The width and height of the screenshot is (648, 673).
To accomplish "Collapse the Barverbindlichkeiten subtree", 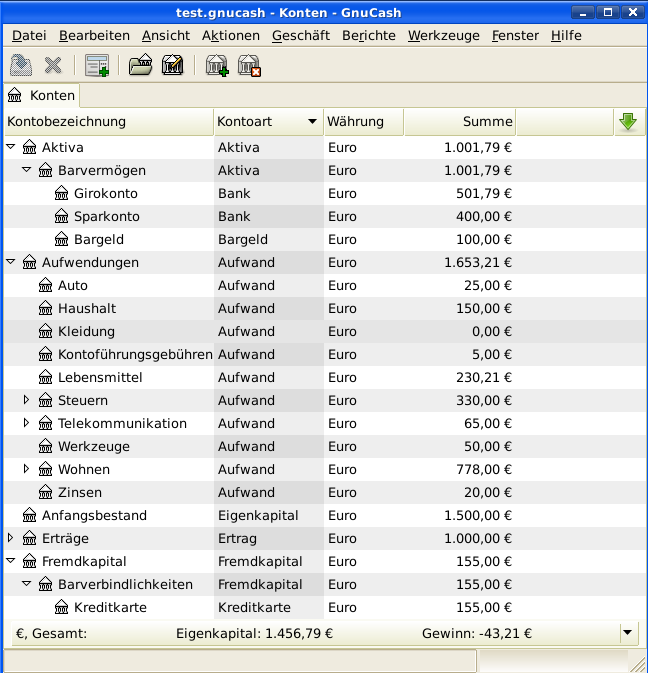I will (27, 584).
